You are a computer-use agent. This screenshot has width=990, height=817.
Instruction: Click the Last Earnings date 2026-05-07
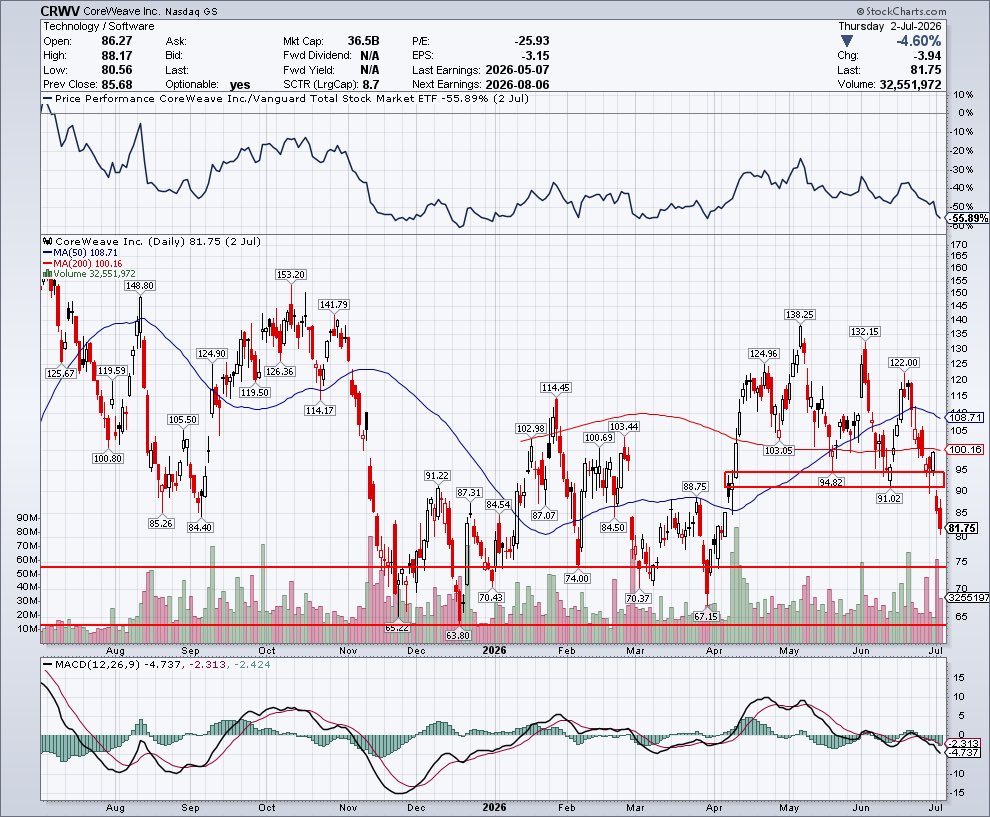tap(517, 70)
